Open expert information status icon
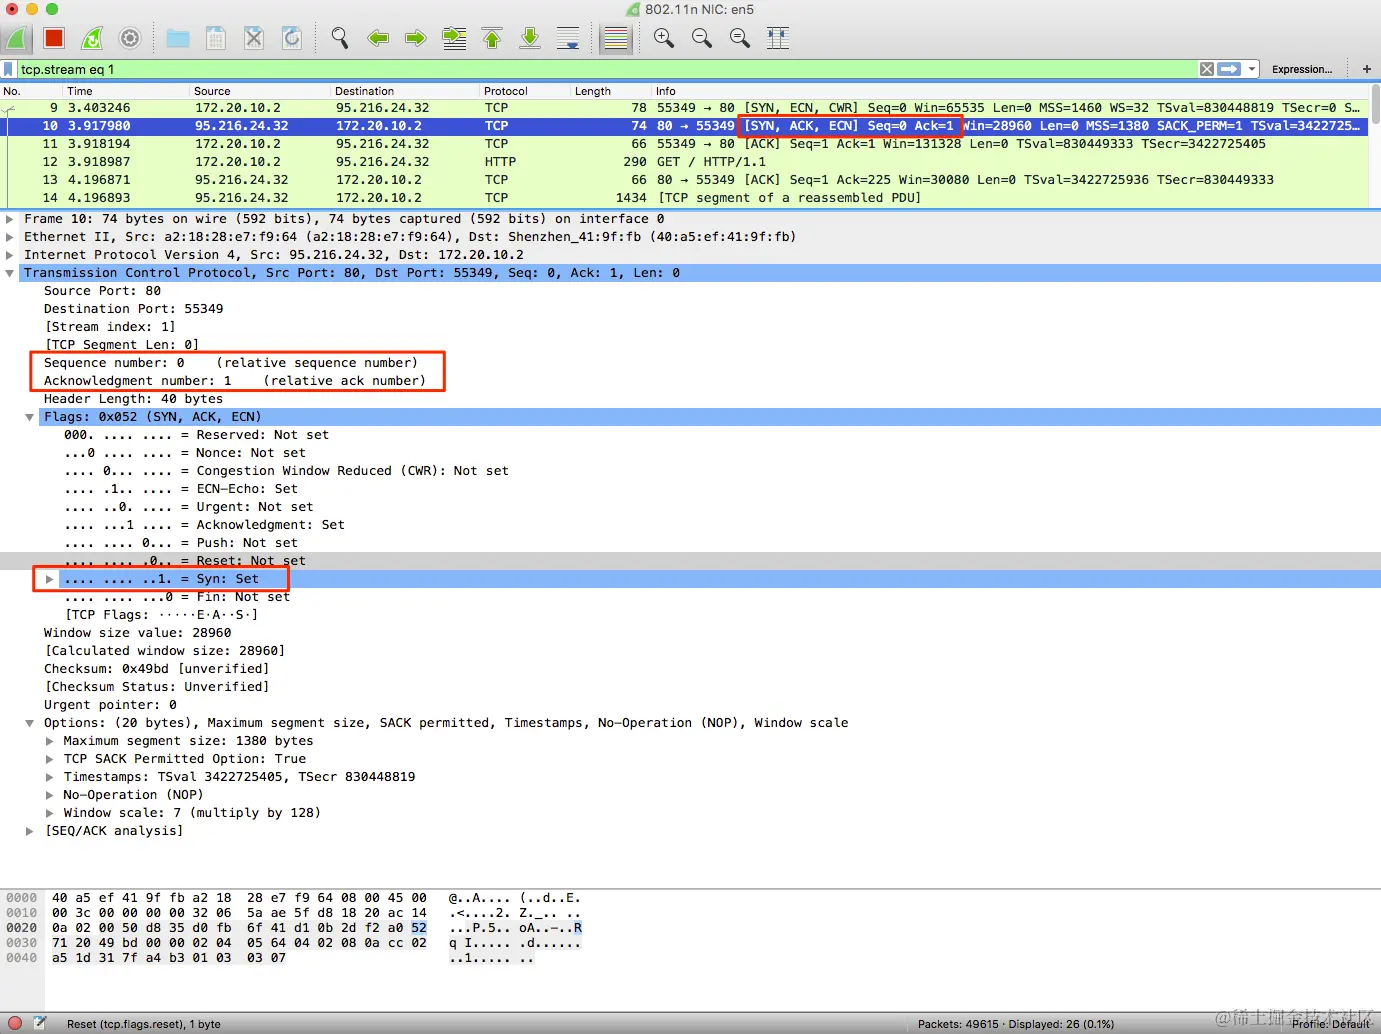The width and height of the screenshot is (1381, 1034). (x=15, y=1023)
